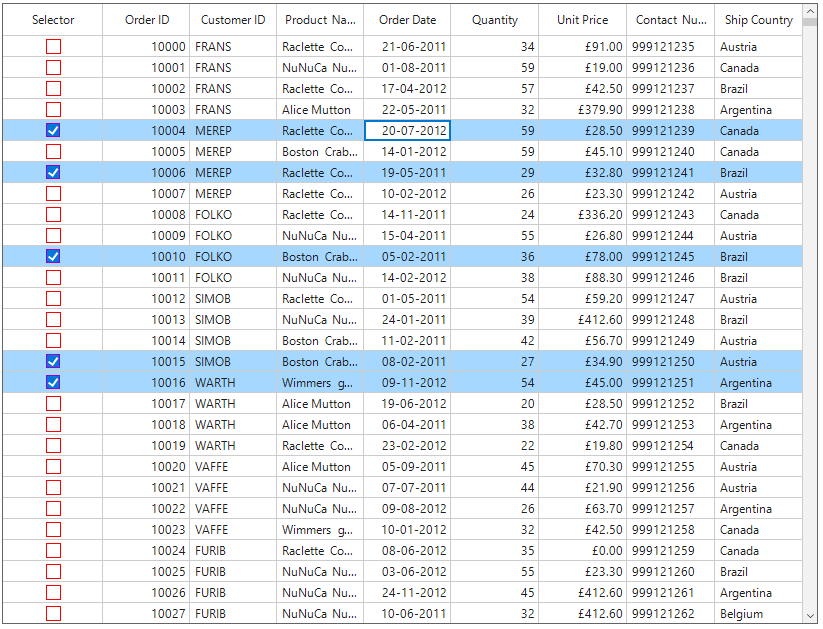
Task: Click the Order ID cell 10026
Action: pos(146,593)
